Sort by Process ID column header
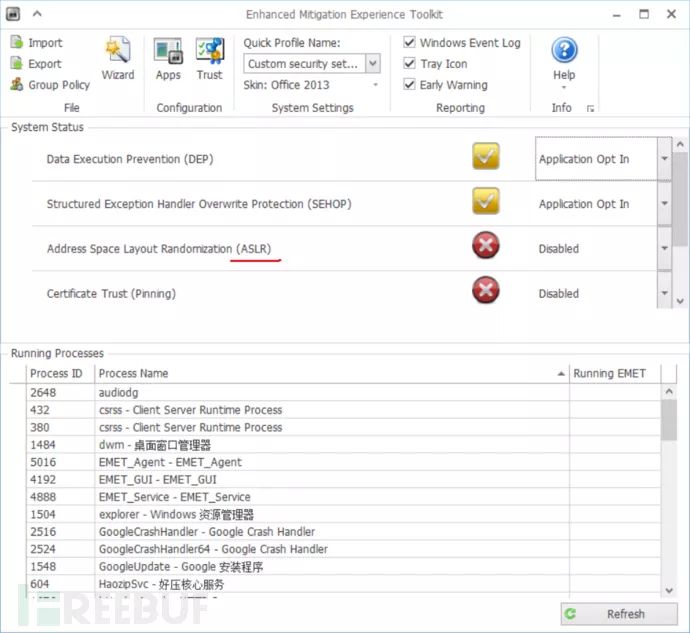This screenshot has width=690, height=633. tap(60, 373)
